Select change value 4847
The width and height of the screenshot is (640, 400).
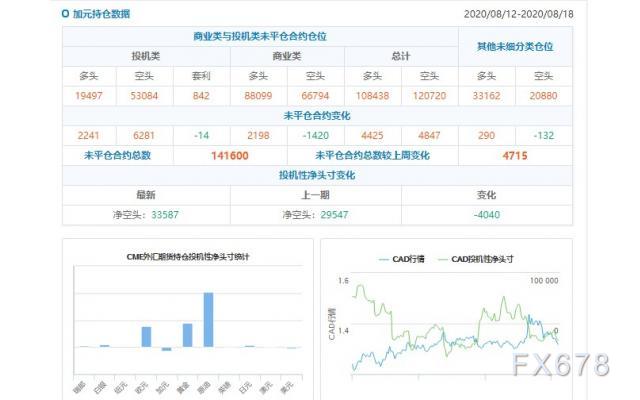click(x=429, y=136)
